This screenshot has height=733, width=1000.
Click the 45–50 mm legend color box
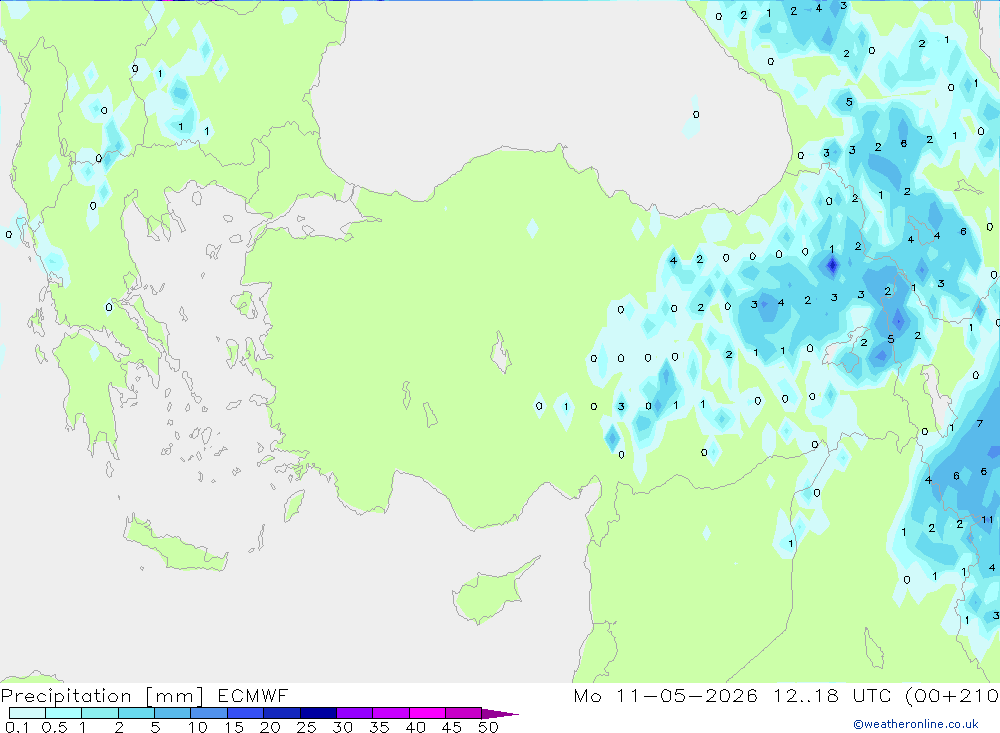[464, 713]
